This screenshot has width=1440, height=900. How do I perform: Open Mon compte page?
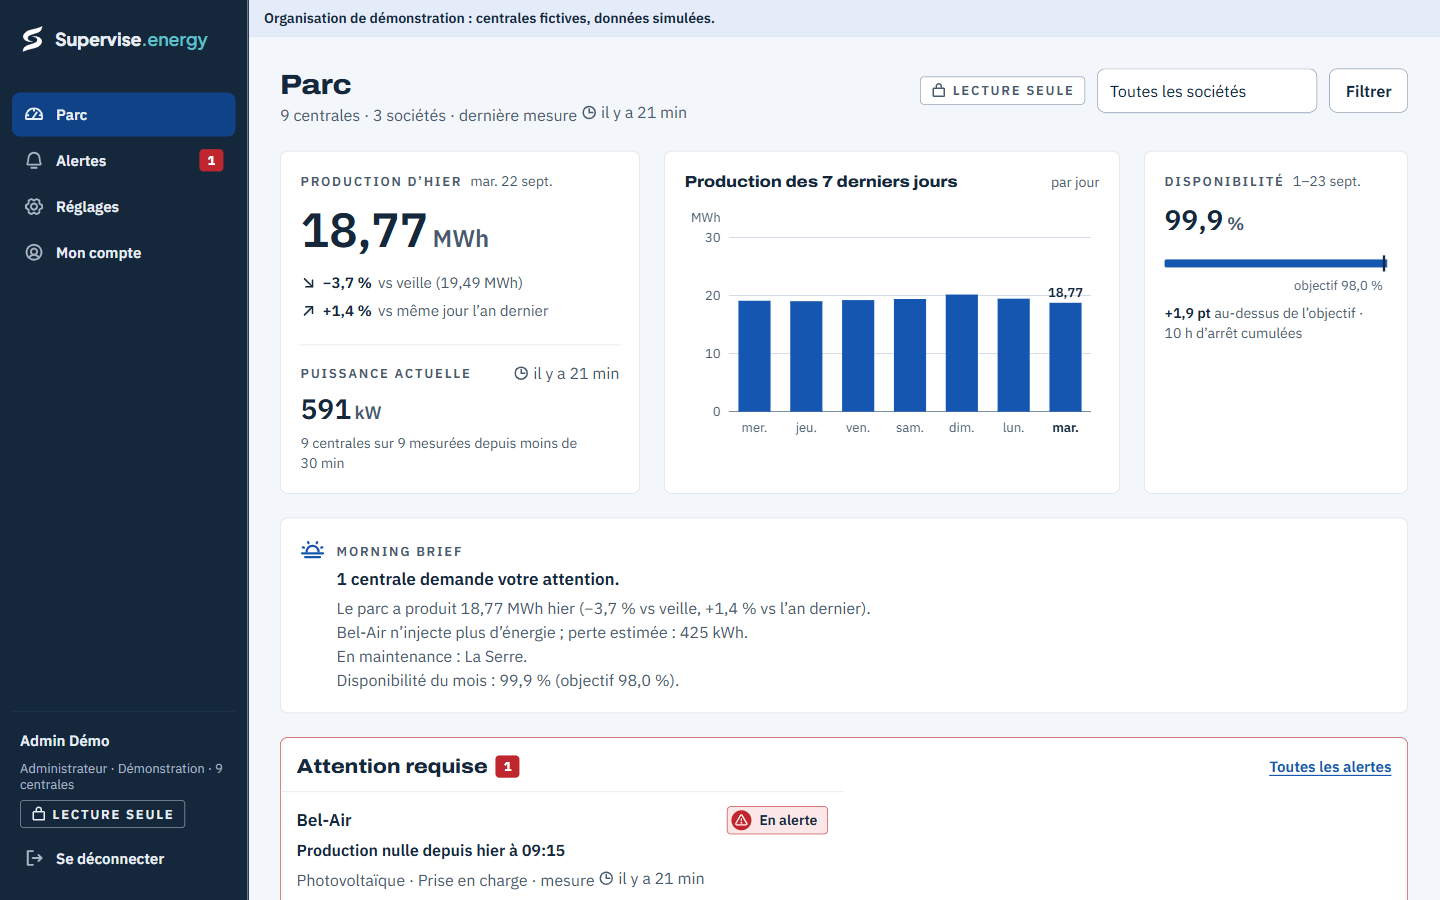pyautogui.click(x=124, y=253)
